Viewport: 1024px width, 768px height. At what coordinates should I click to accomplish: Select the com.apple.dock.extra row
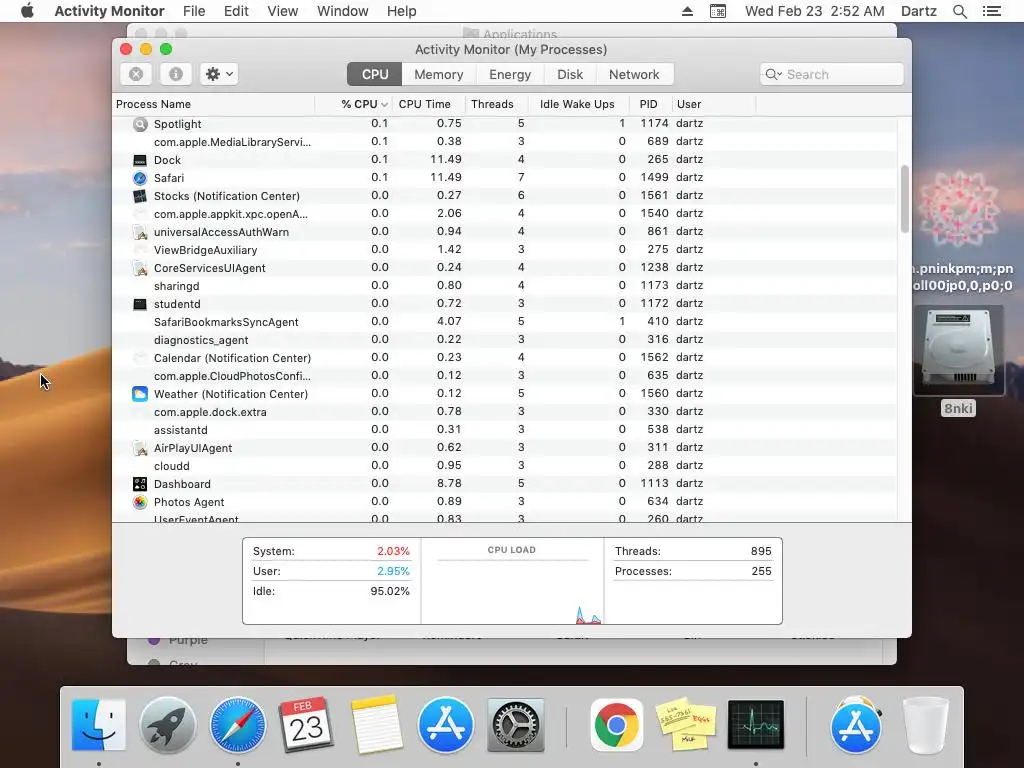point(504,411)
